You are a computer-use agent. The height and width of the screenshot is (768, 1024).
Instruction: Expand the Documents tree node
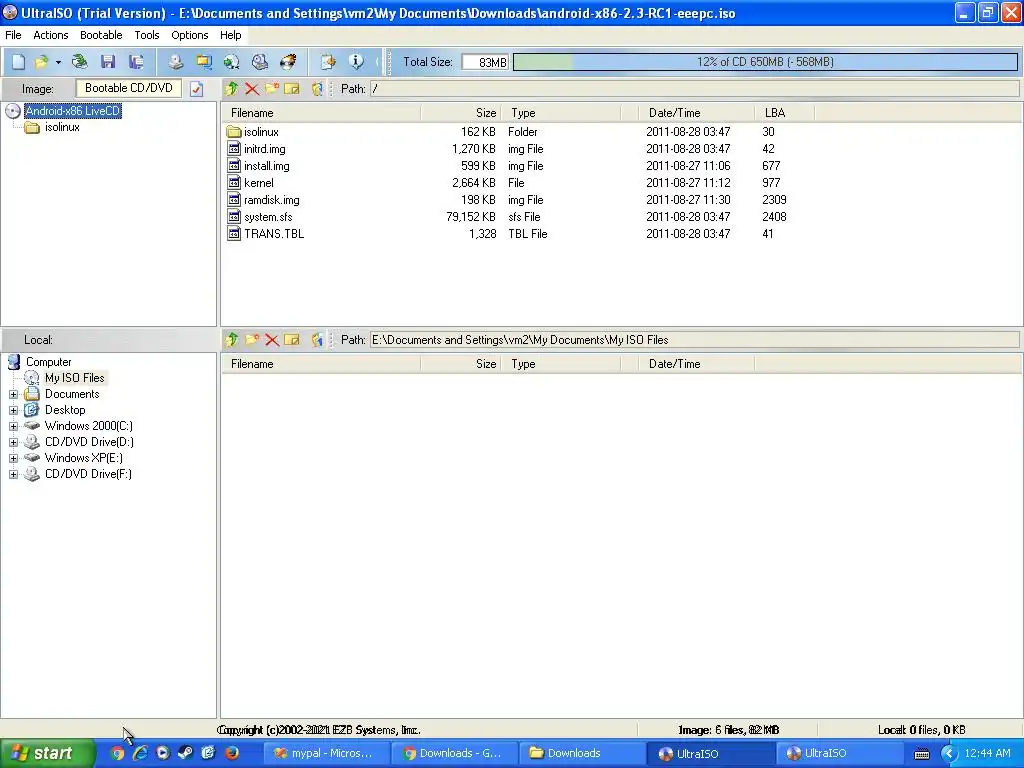coord(13,394)
